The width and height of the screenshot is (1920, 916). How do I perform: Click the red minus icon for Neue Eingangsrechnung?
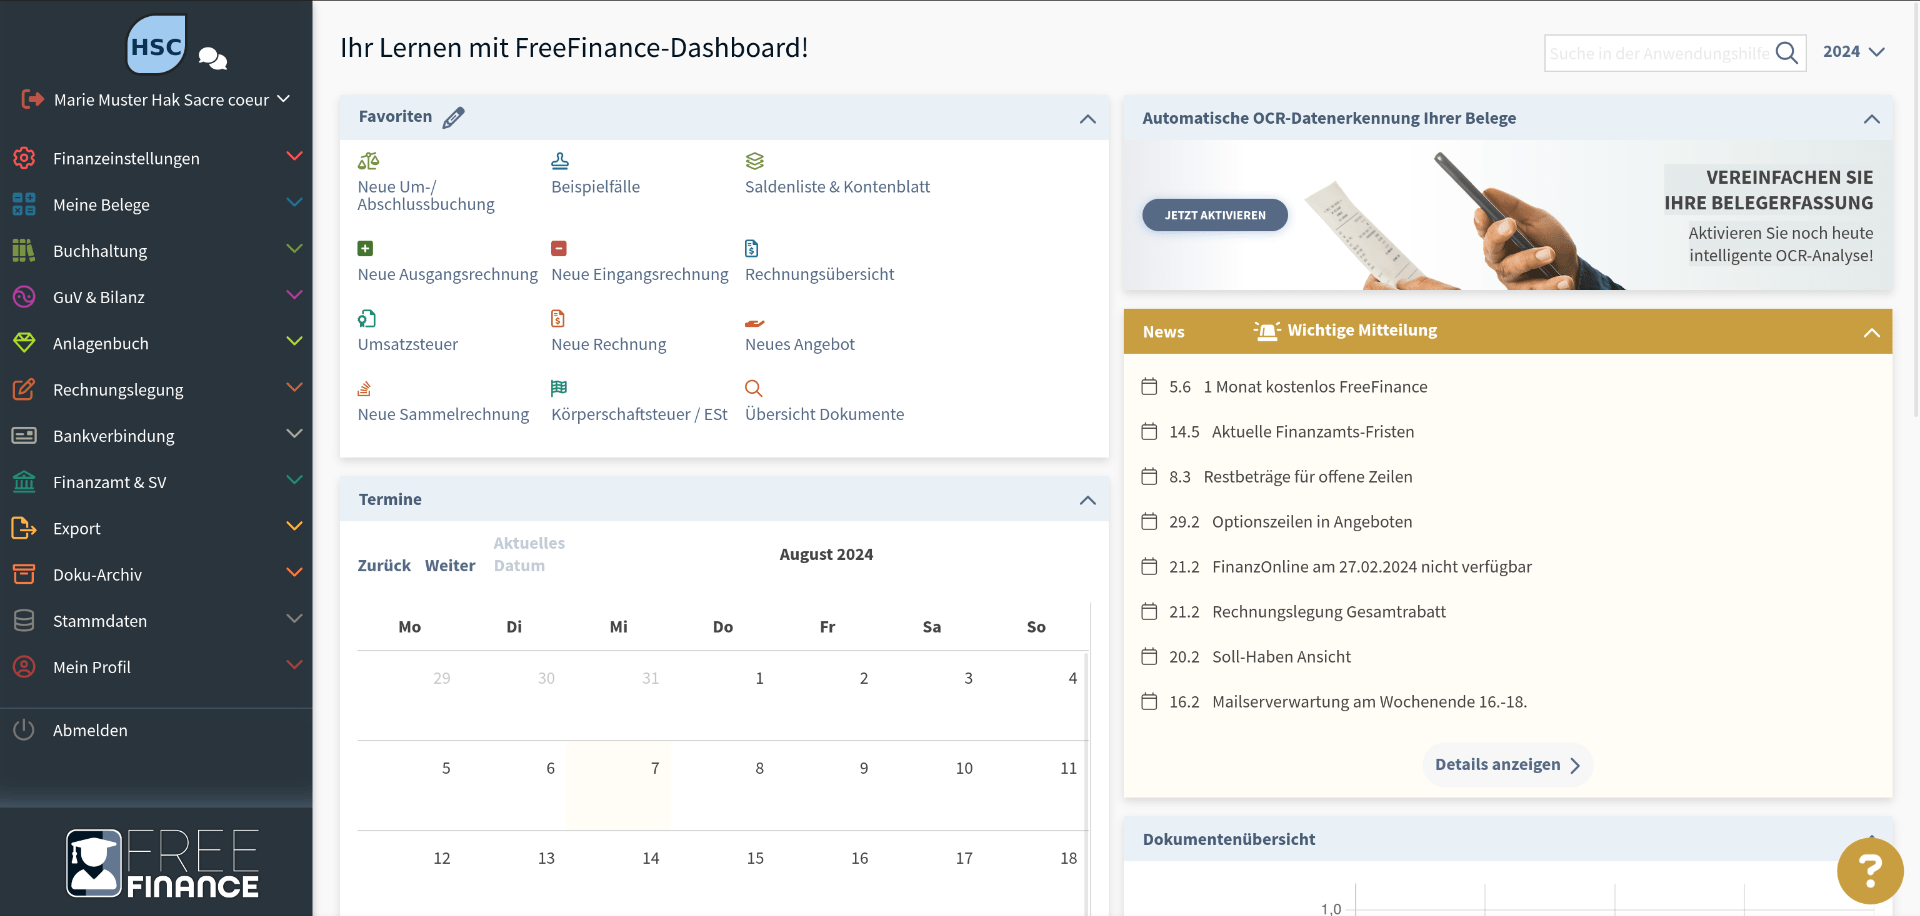[x=559, y=248]
